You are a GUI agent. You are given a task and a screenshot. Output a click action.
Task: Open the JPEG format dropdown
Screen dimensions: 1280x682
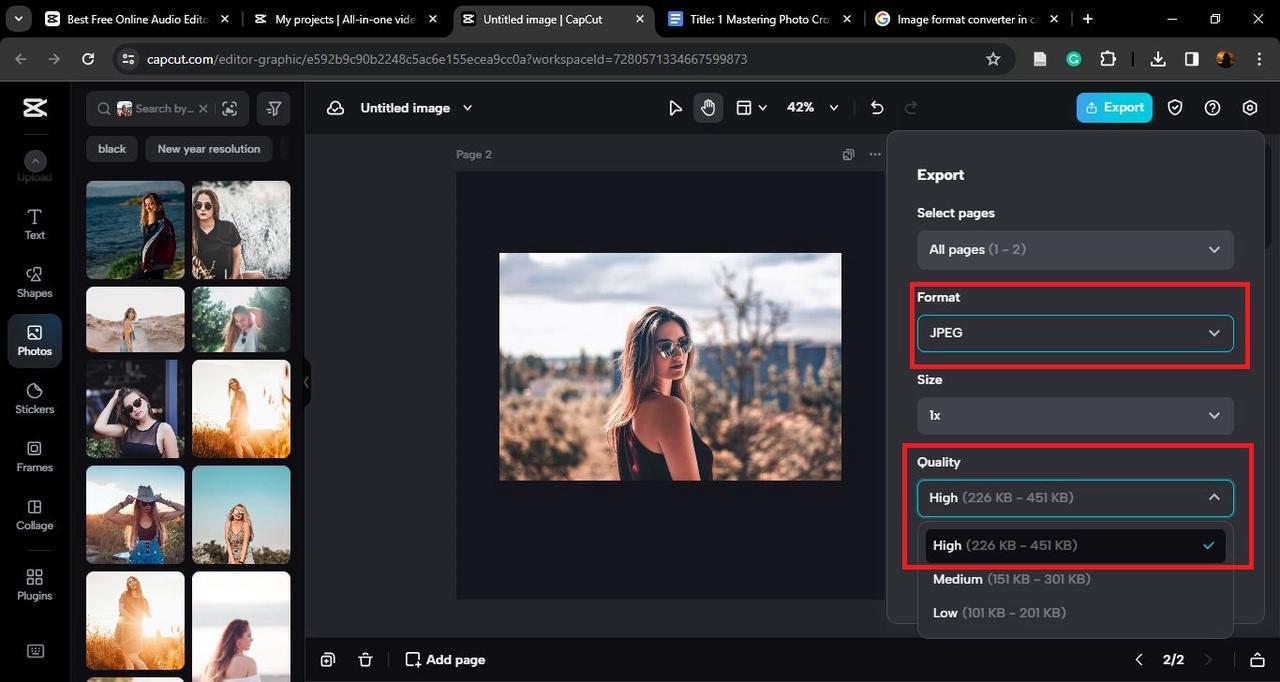[1075, 333]
